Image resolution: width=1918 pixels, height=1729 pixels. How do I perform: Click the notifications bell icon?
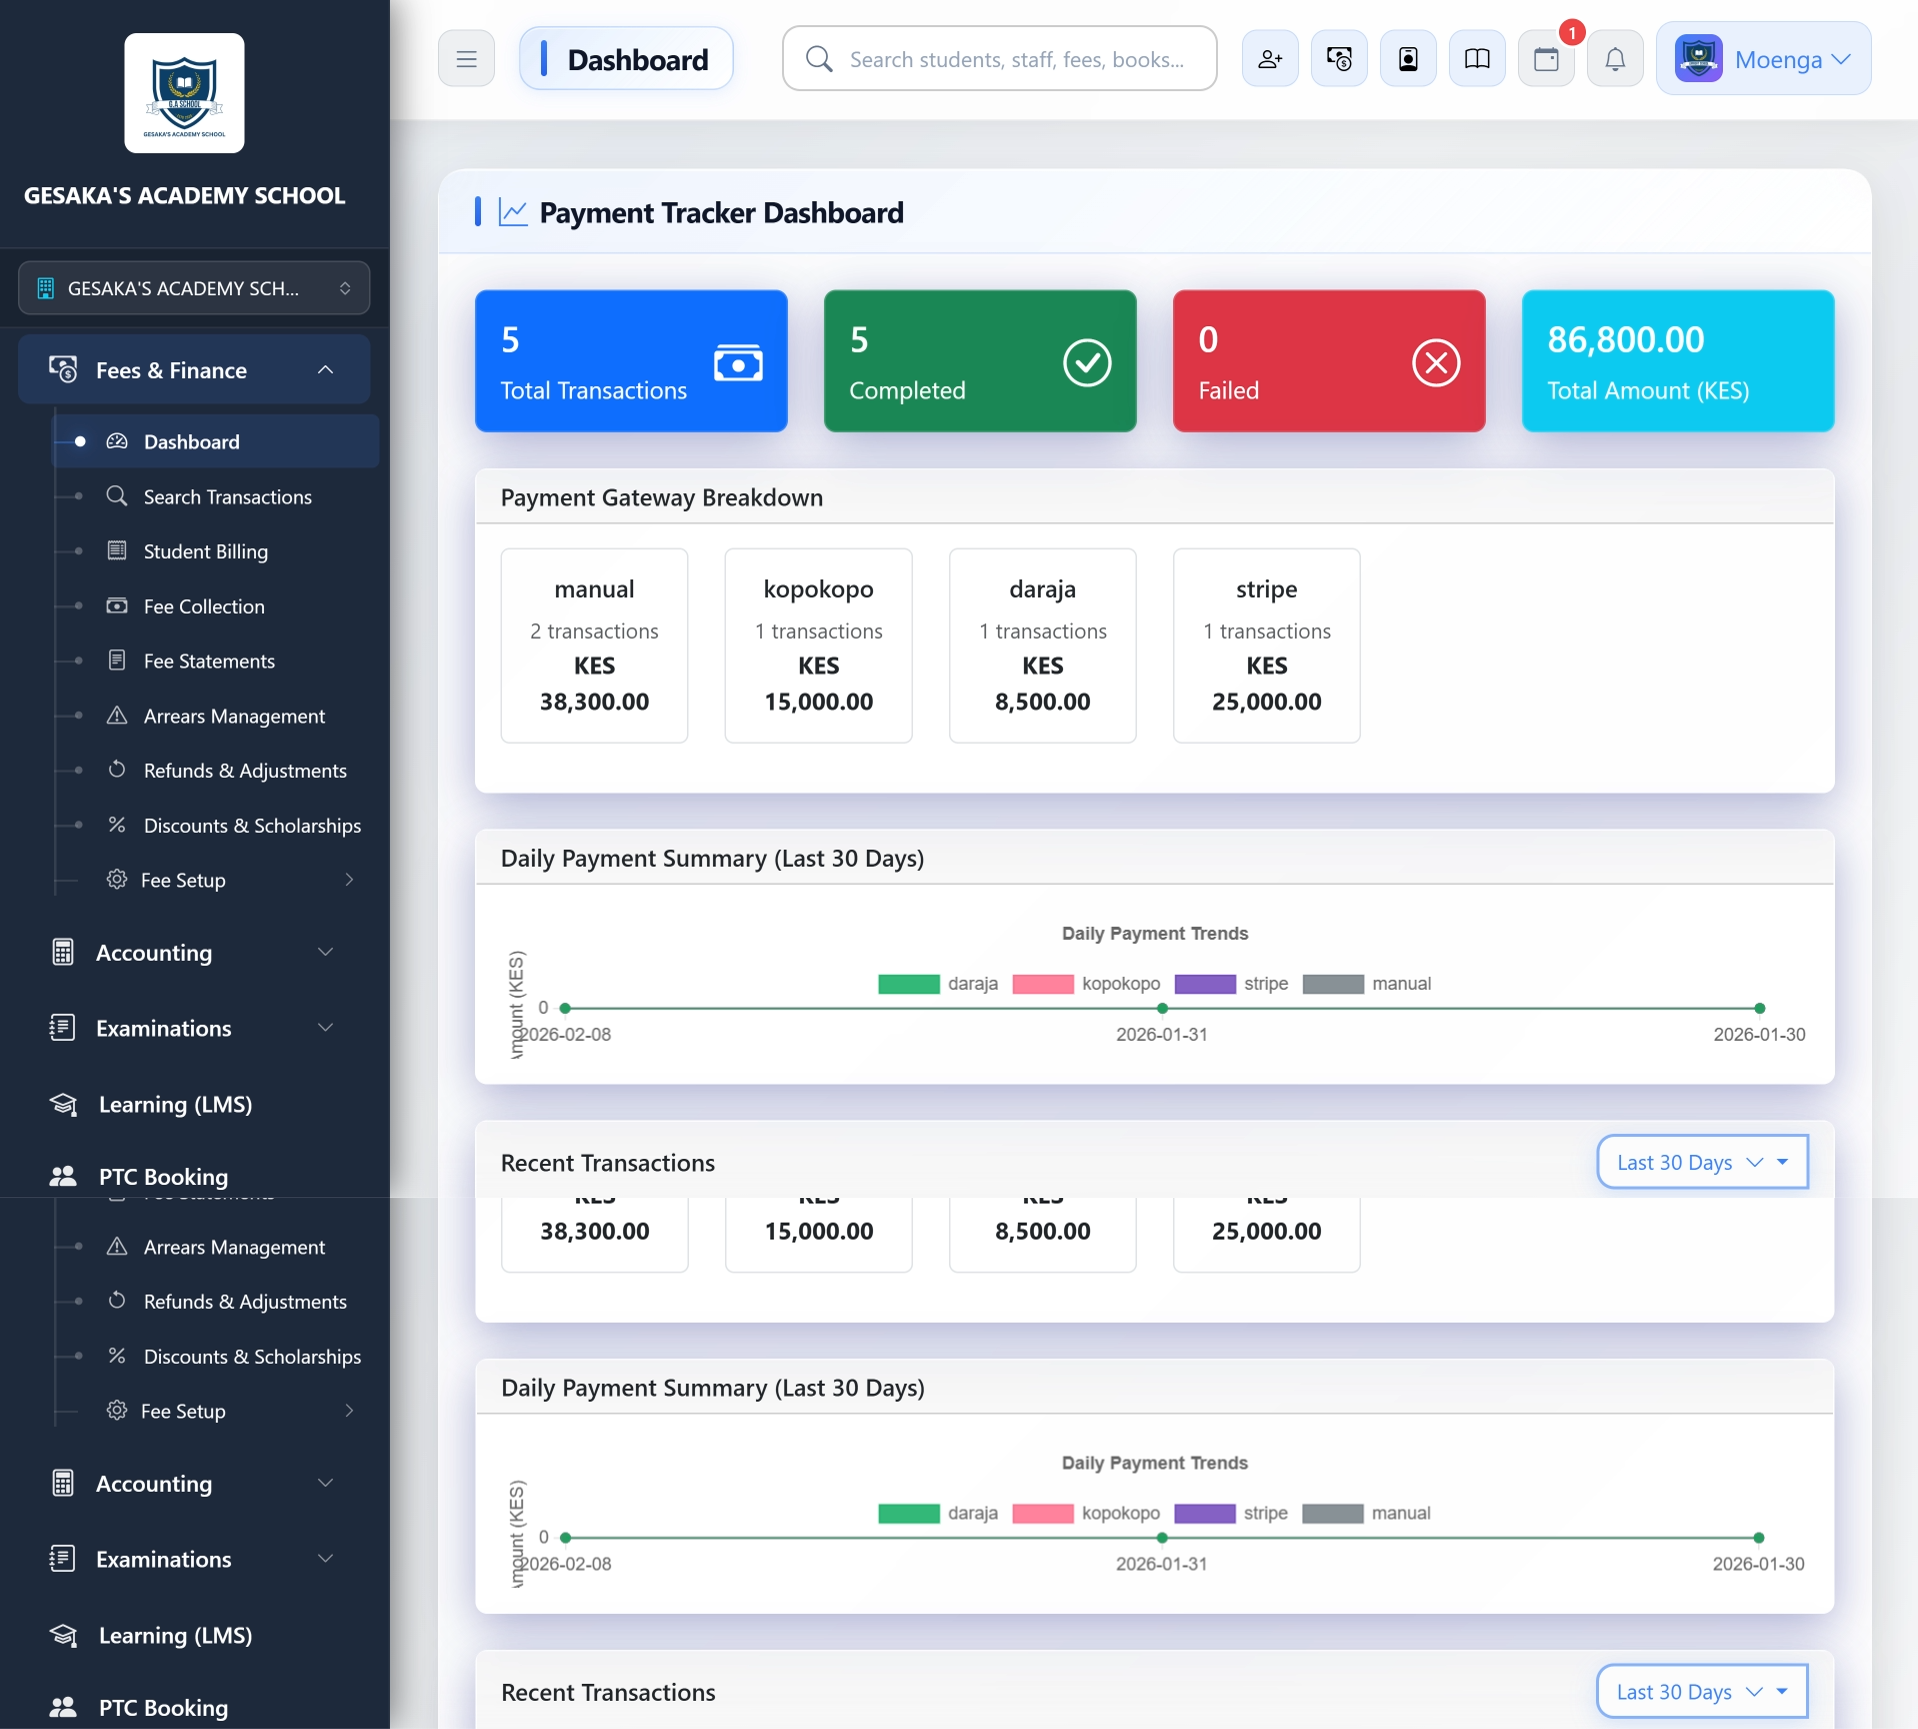point(1615,59)
